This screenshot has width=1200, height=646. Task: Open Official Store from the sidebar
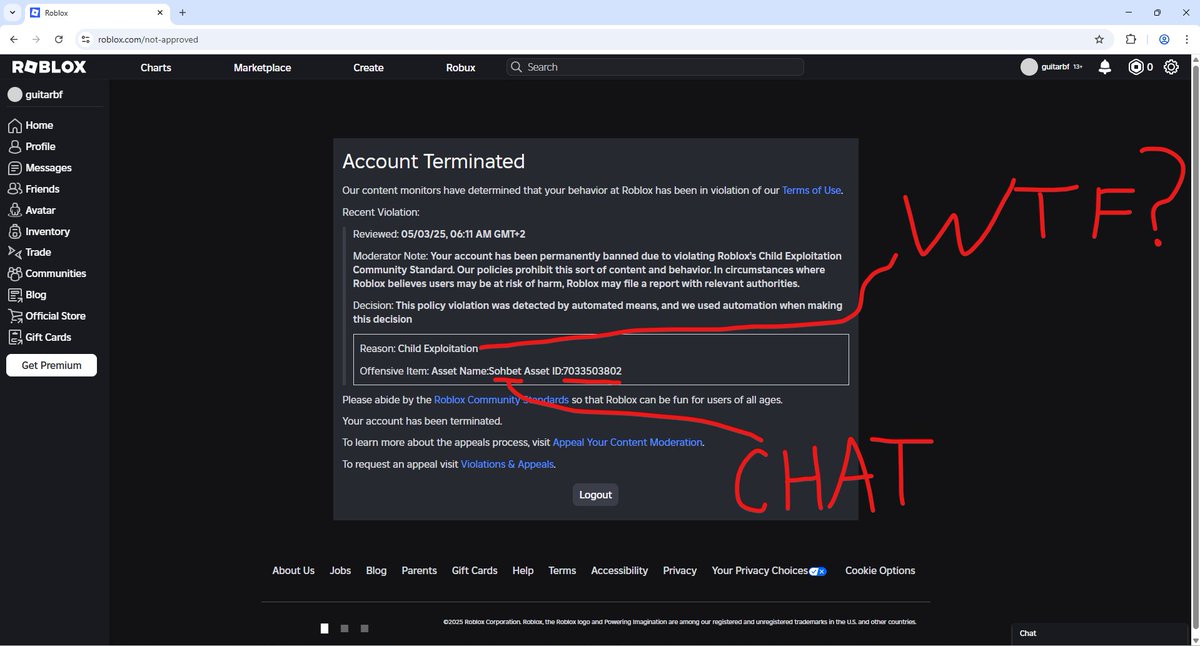(x=47, y=316)
